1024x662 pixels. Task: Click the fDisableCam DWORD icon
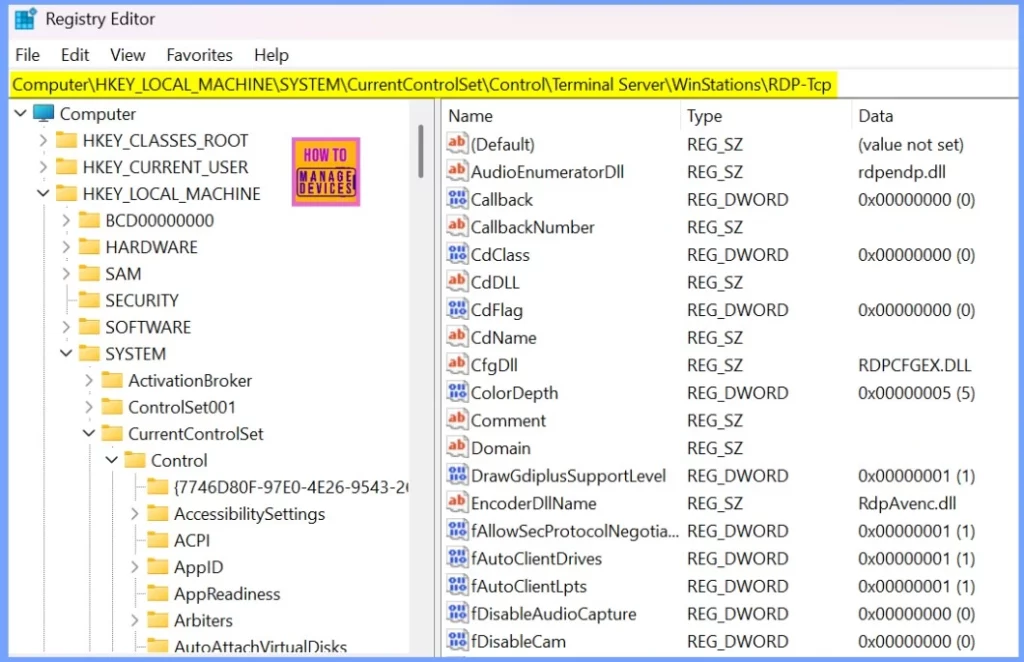pos(457,640)
